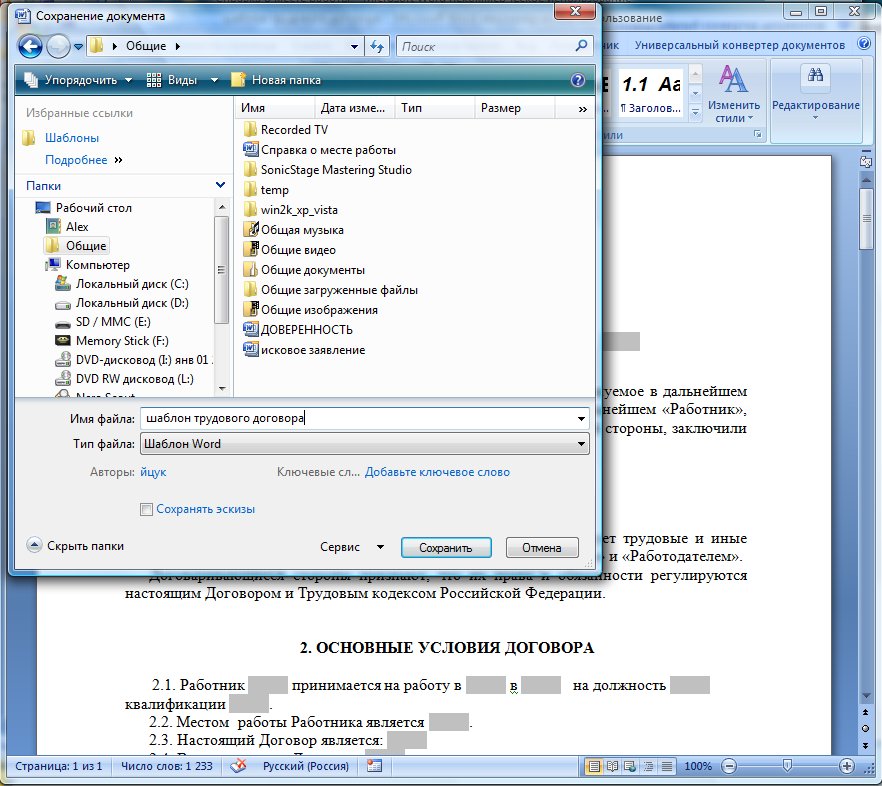
Task: Click the Виды views button
Action: tap(172, 80)
